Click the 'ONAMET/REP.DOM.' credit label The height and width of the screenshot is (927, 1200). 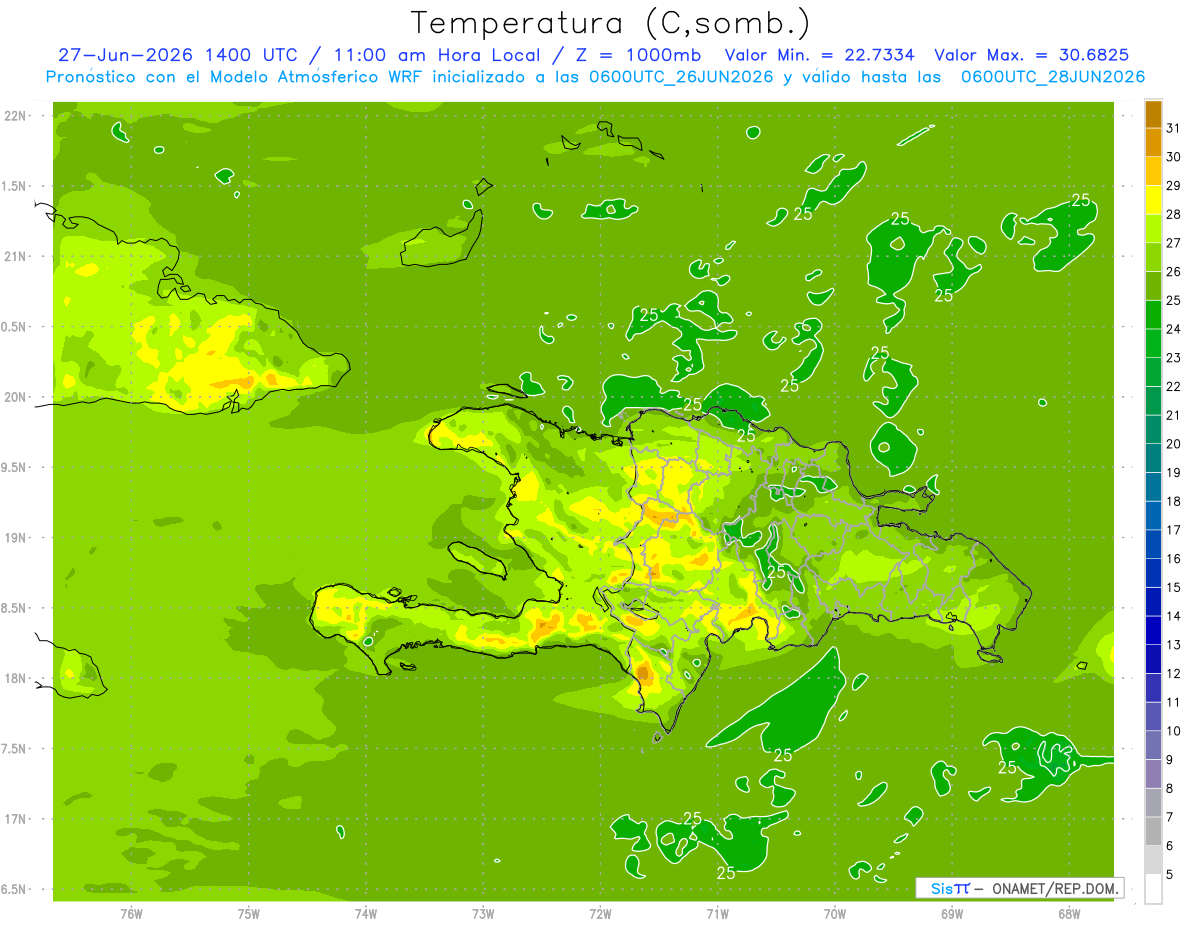pos(1054,888)
